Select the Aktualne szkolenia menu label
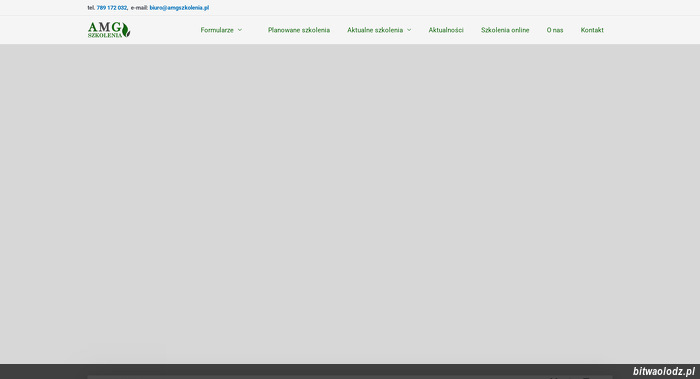700x379 pixels. (x=375, y=30)
